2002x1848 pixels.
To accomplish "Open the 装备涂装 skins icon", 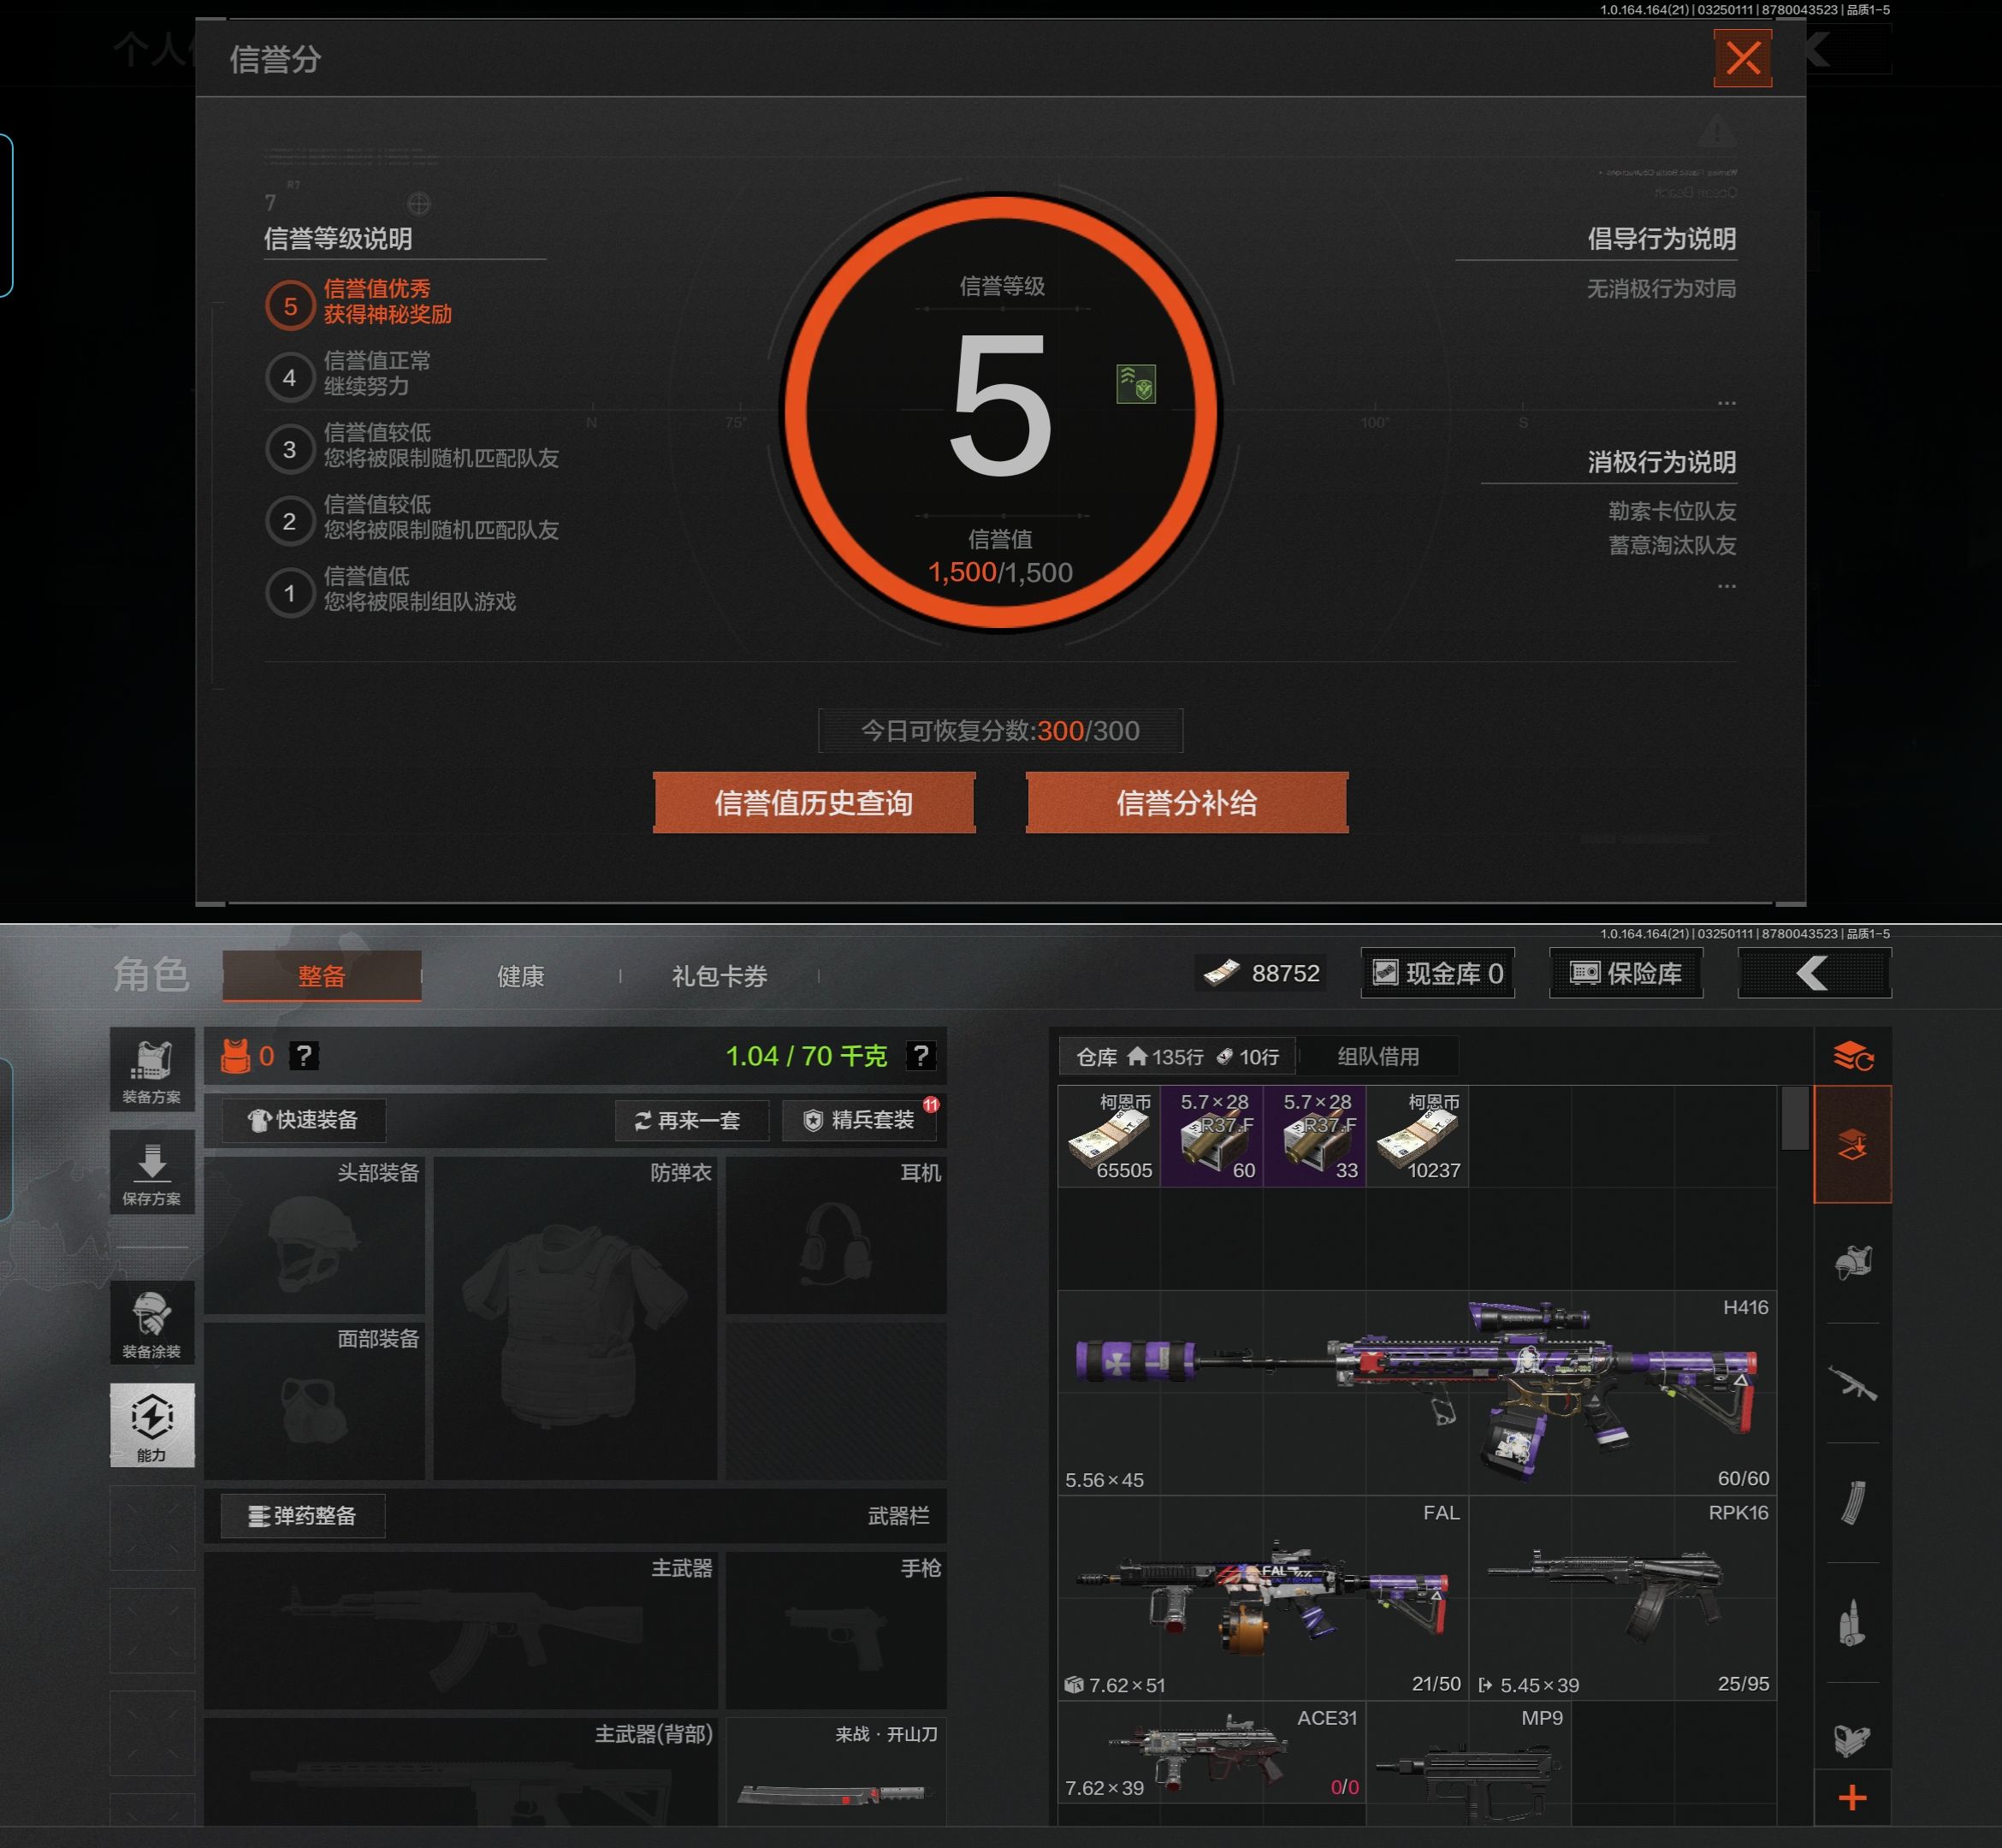I will coord(152,1322).
